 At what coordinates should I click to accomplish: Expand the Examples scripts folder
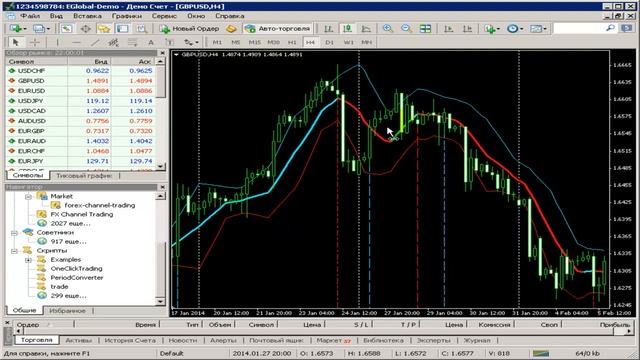tap(28, 260)
